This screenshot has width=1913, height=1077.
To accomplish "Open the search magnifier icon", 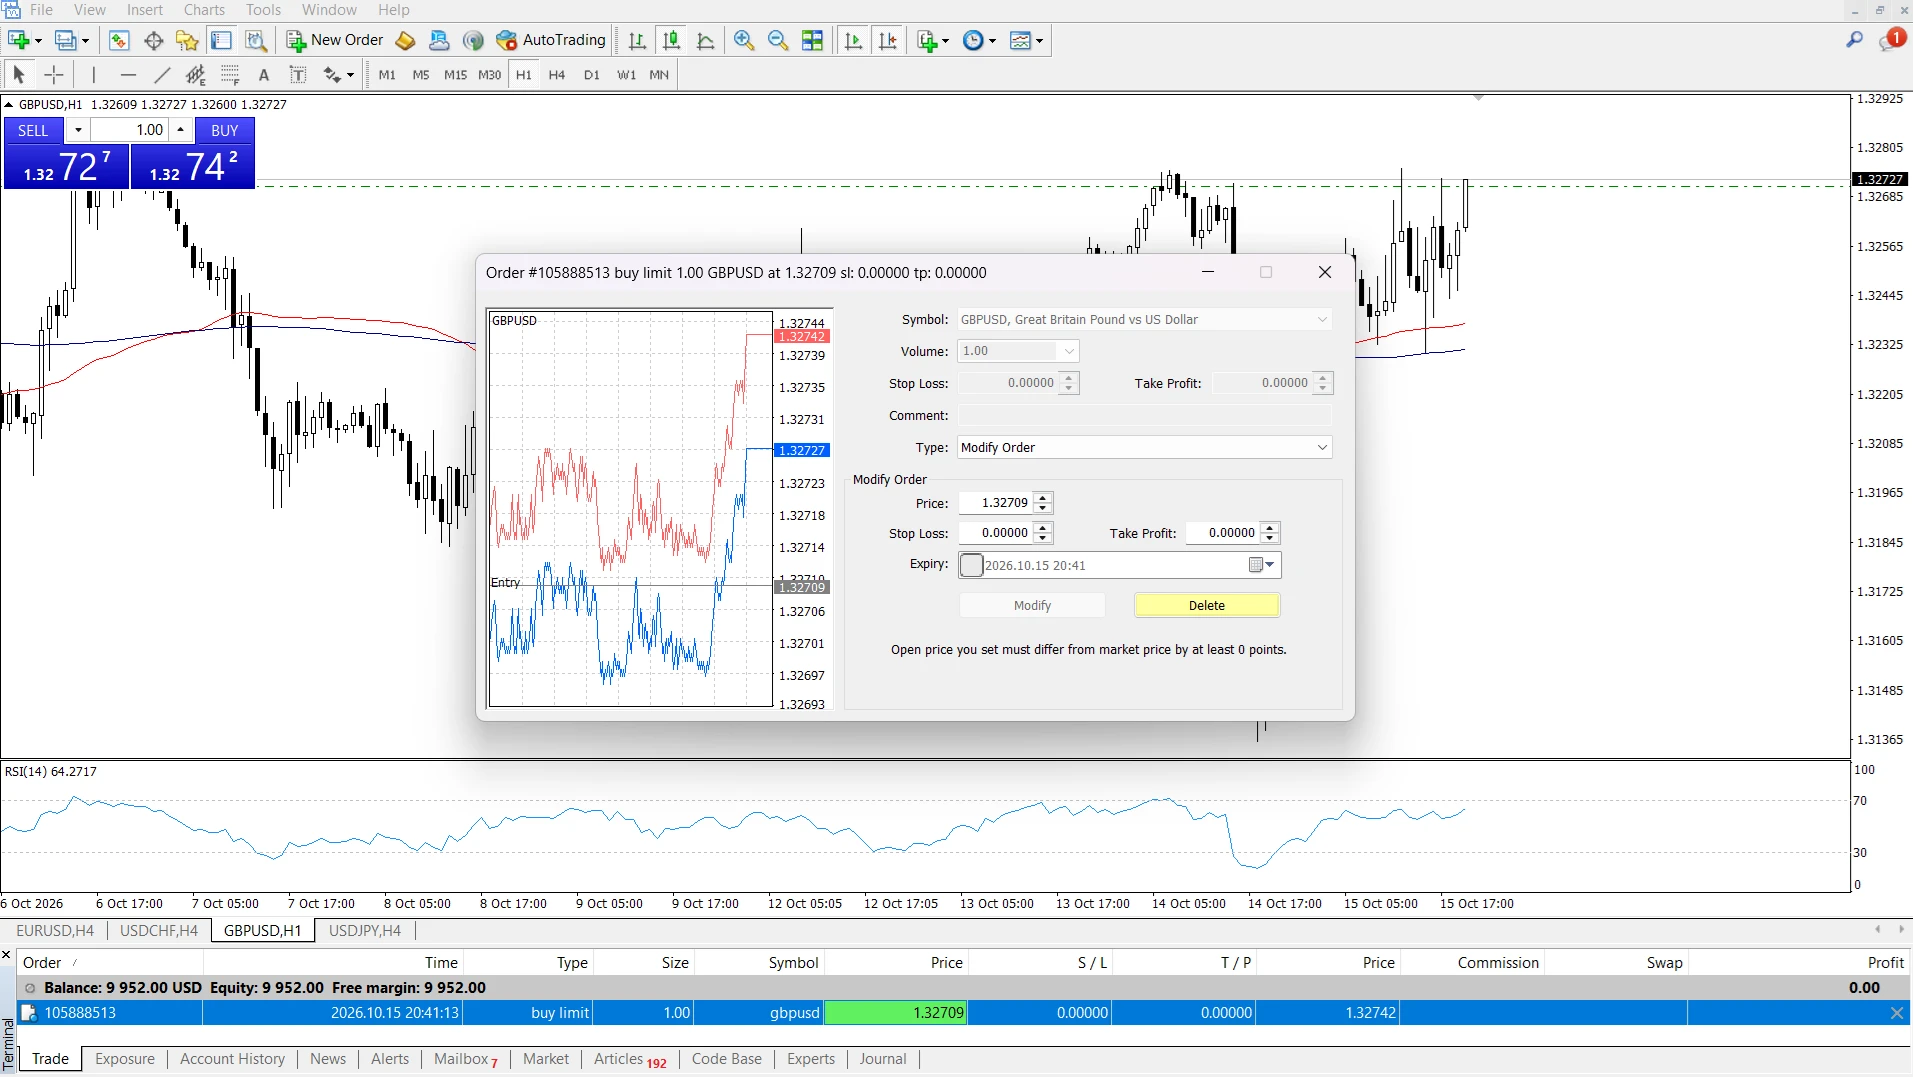I will [1855, 40].
